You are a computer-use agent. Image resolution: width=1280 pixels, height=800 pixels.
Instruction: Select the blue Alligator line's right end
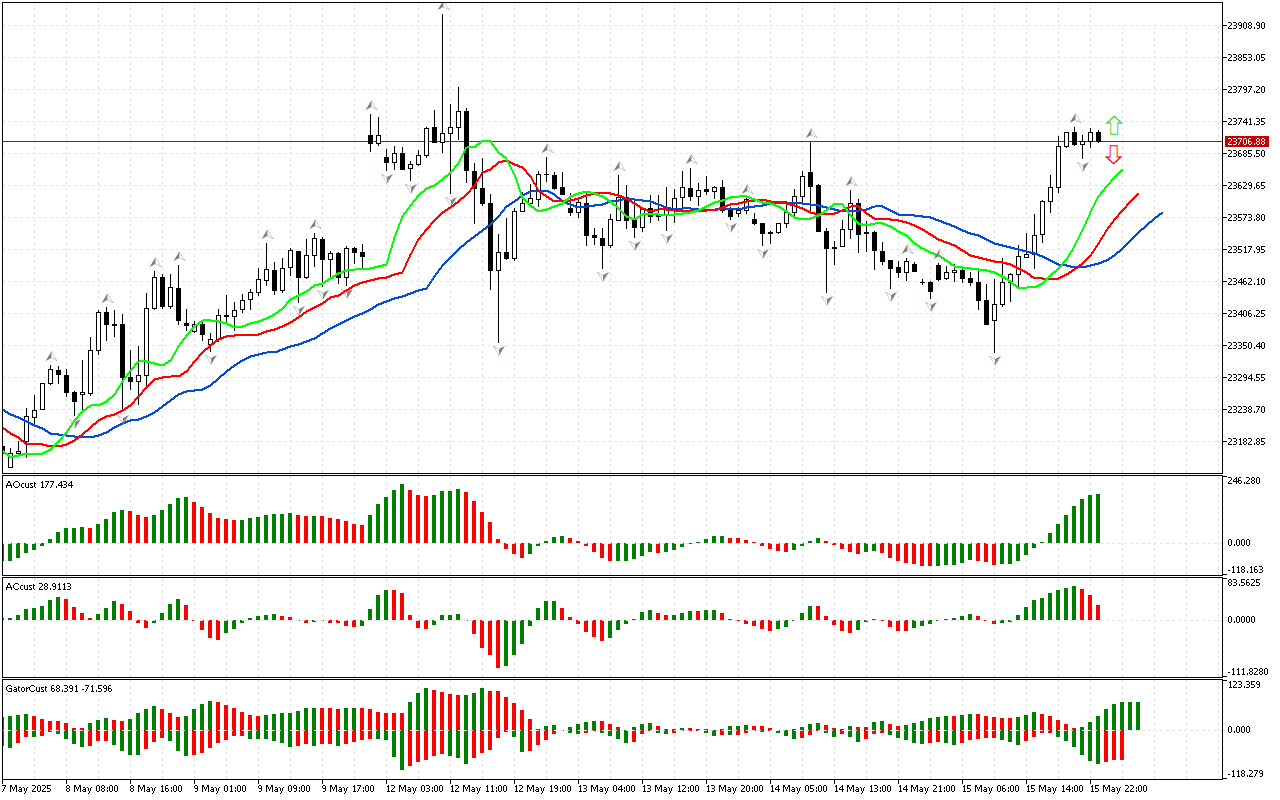(x=1160, y=213)
